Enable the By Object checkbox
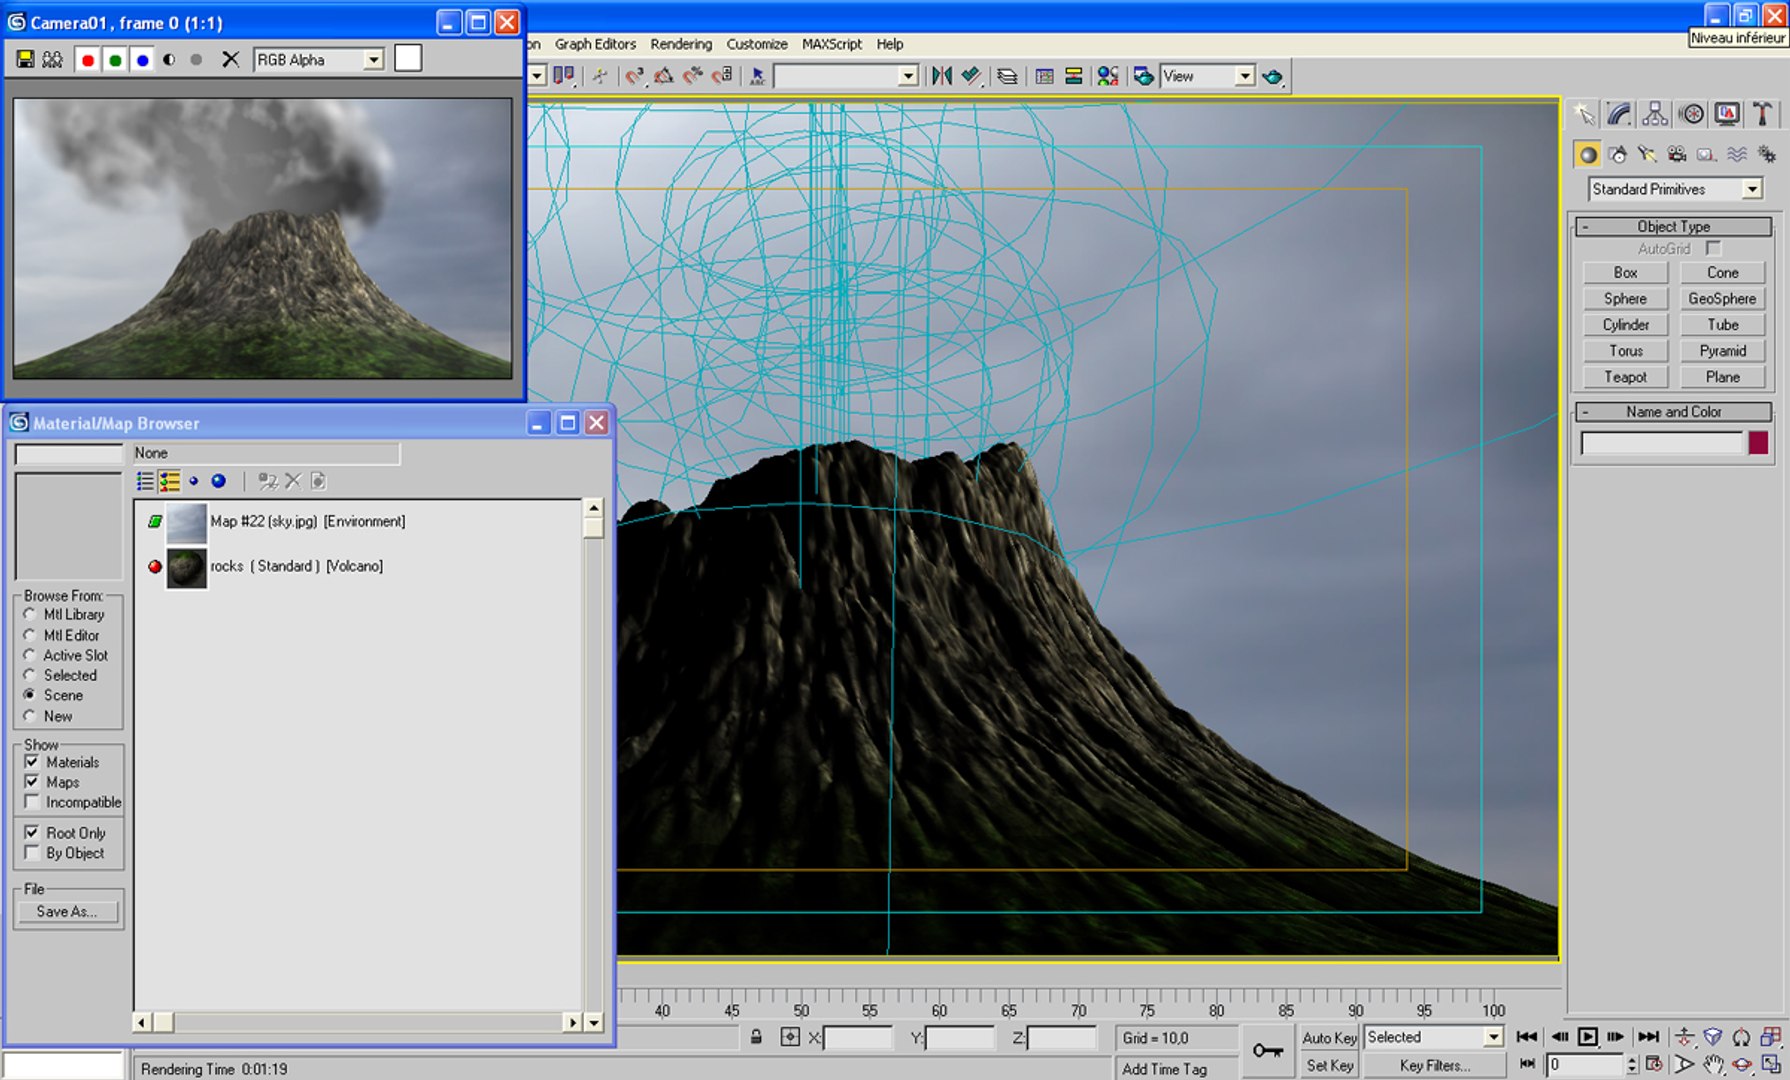The width and height of the screenshot is (1790, 1080). tap(32, 853)
